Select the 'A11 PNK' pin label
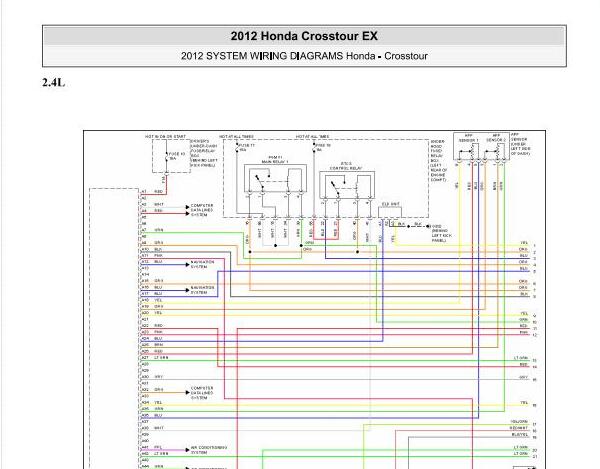 click(152, 255)
